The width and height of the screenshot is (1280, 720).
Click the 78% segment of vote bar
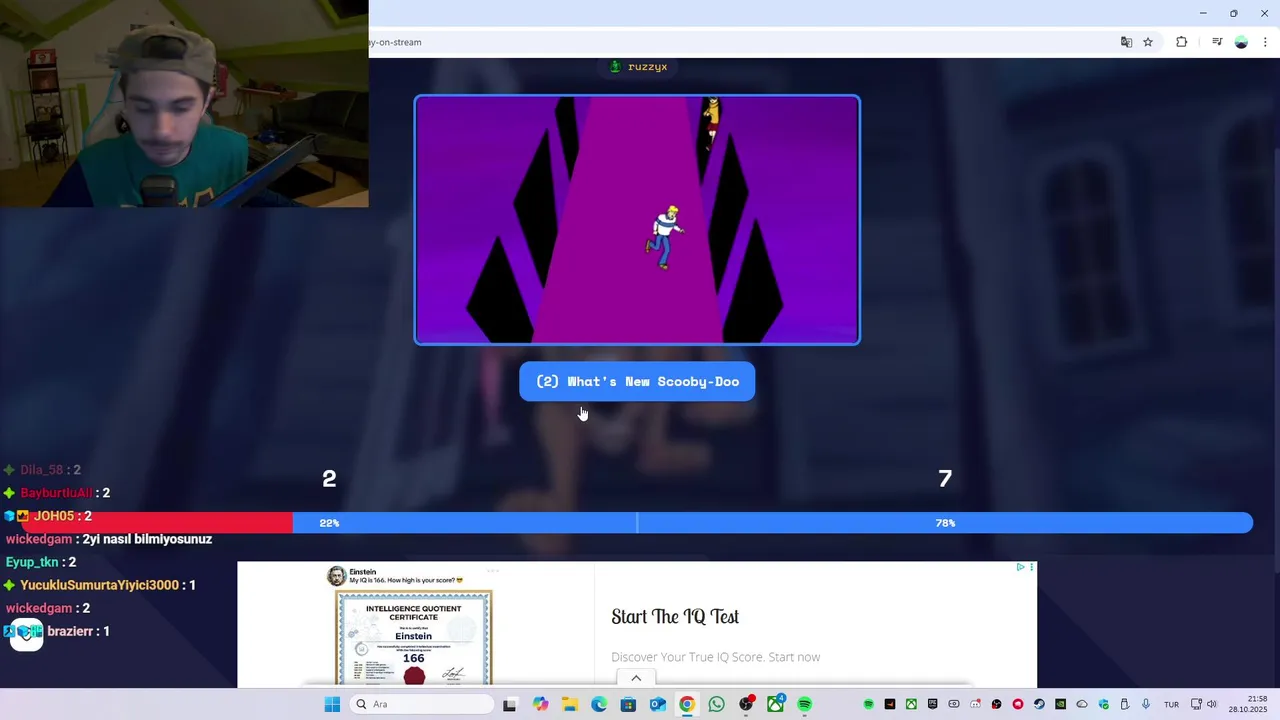(945, 523)
